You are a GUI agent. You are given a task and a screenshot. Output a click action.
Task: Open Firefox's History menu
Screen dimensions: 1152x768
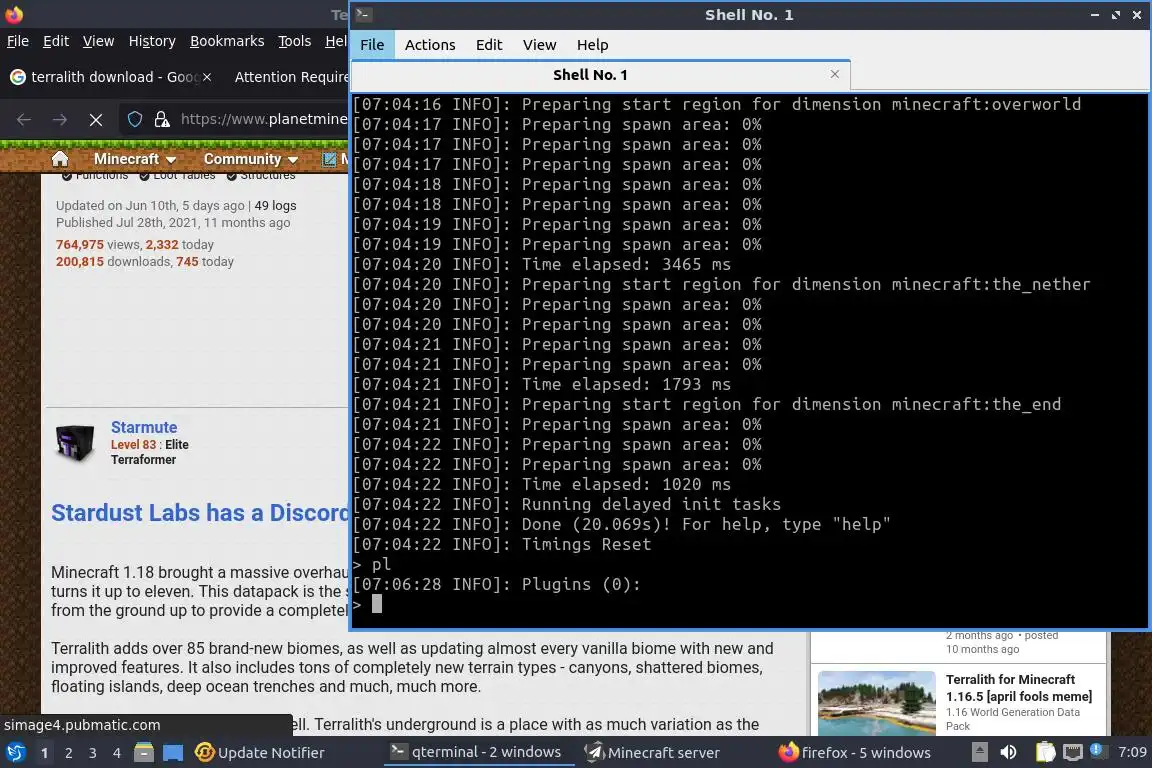152,41
